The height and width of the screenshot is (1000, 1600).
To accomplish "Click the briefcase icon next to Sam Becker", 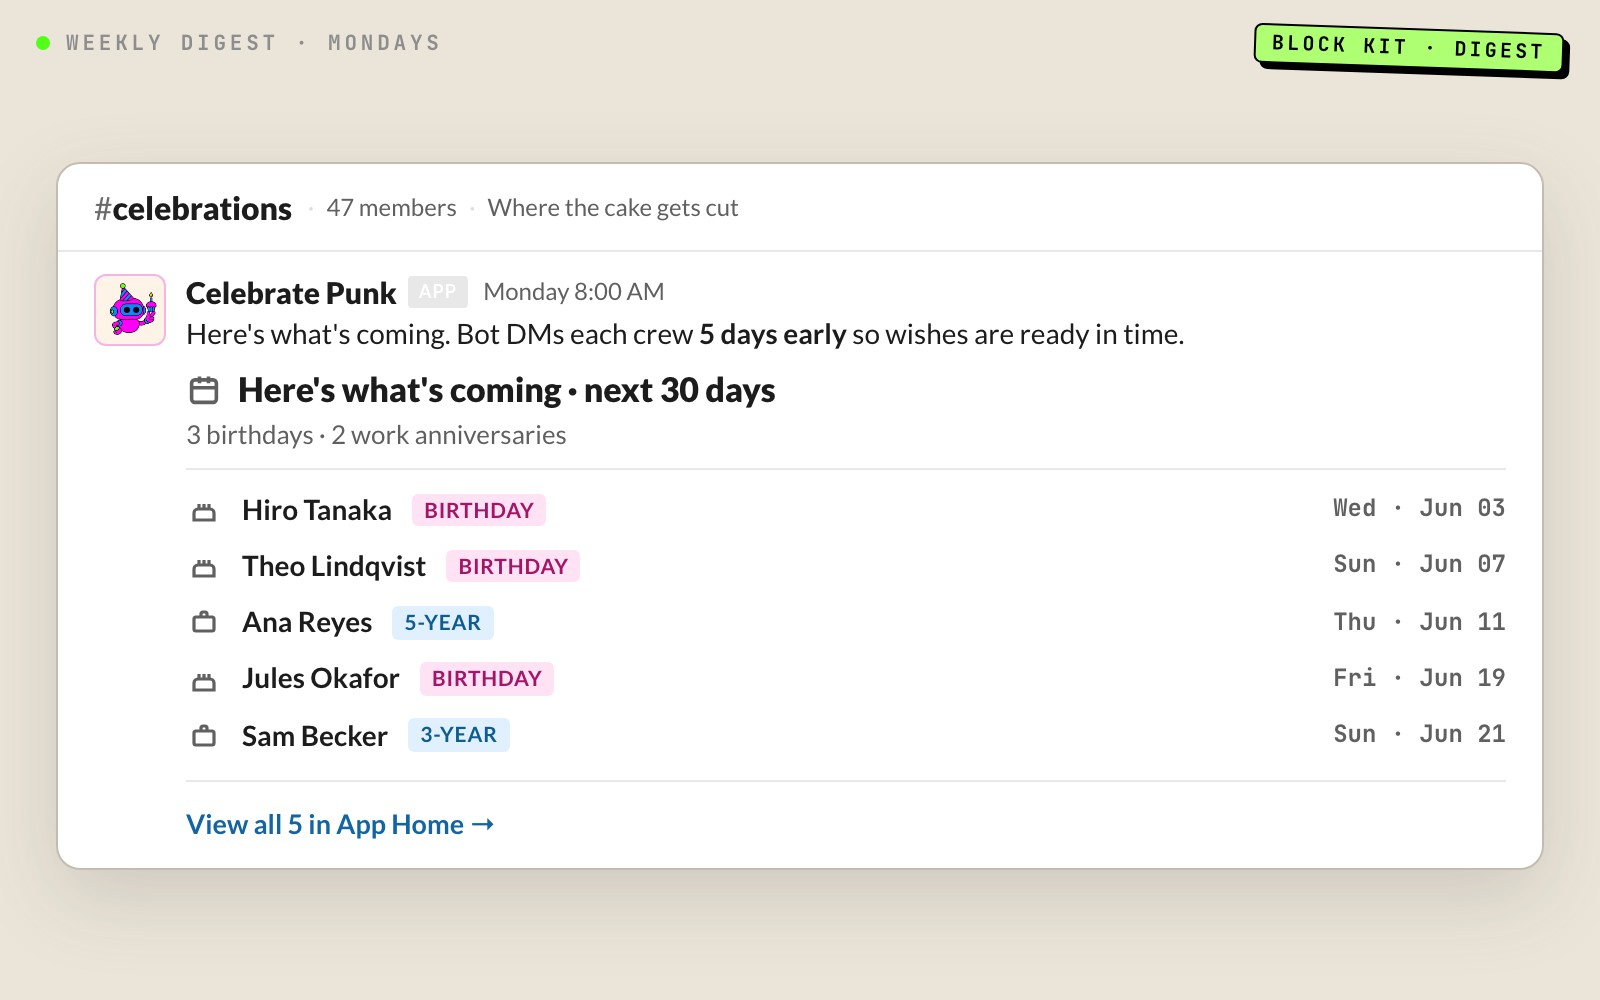I will (x=204, y=736).
